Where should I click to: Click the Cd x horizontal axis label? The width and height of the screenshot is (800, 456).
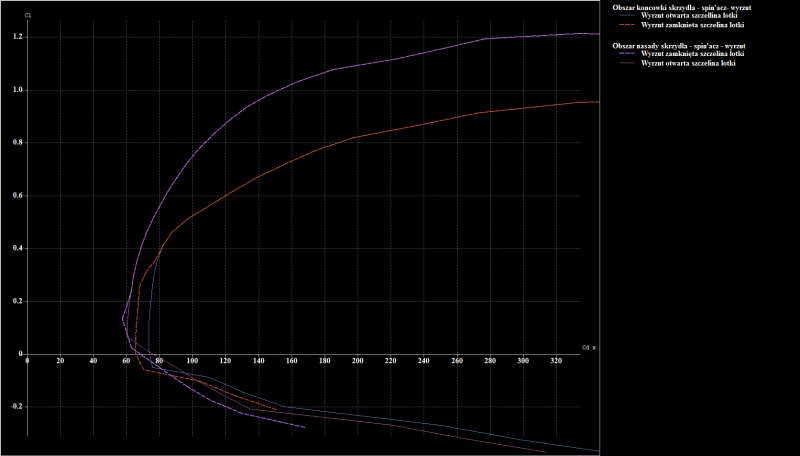point(588,347)
